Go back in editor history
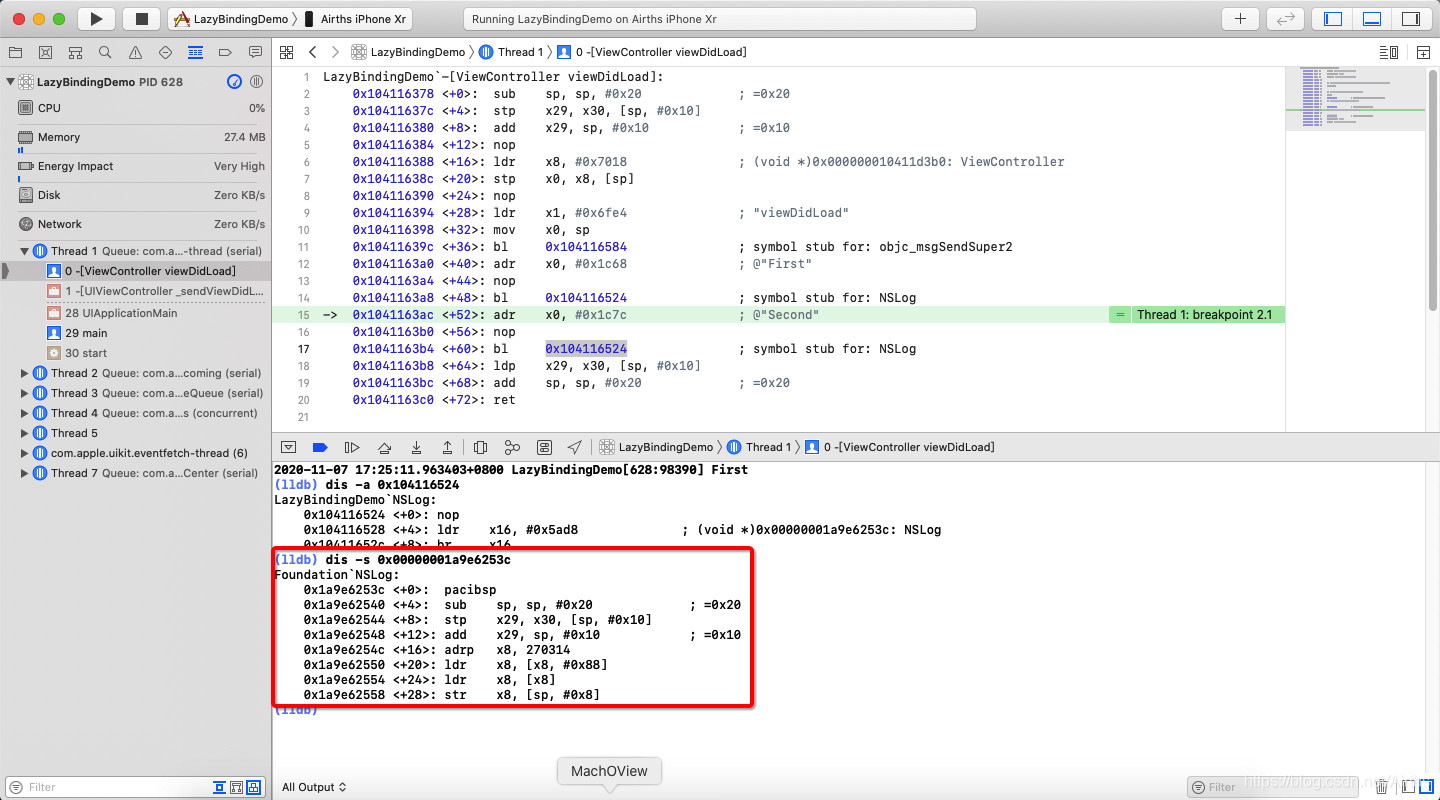Image resolution: width=1440 pixels, height=800 pixels. (x=313, y=52)
